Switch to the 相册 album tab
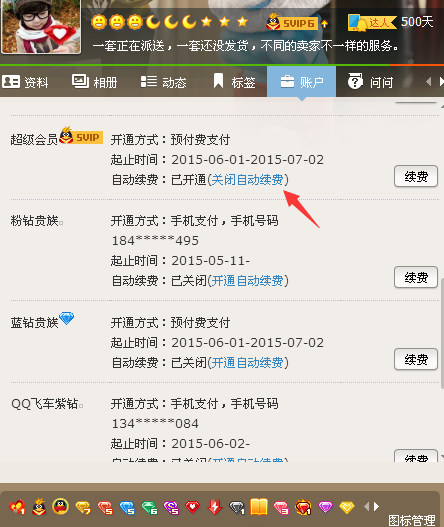 click(x=94, y=82)
